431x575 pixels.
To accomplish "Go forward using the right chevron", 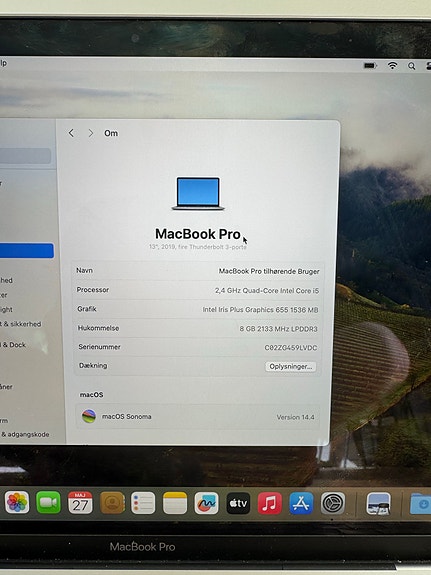I will [x=91, y=133].
